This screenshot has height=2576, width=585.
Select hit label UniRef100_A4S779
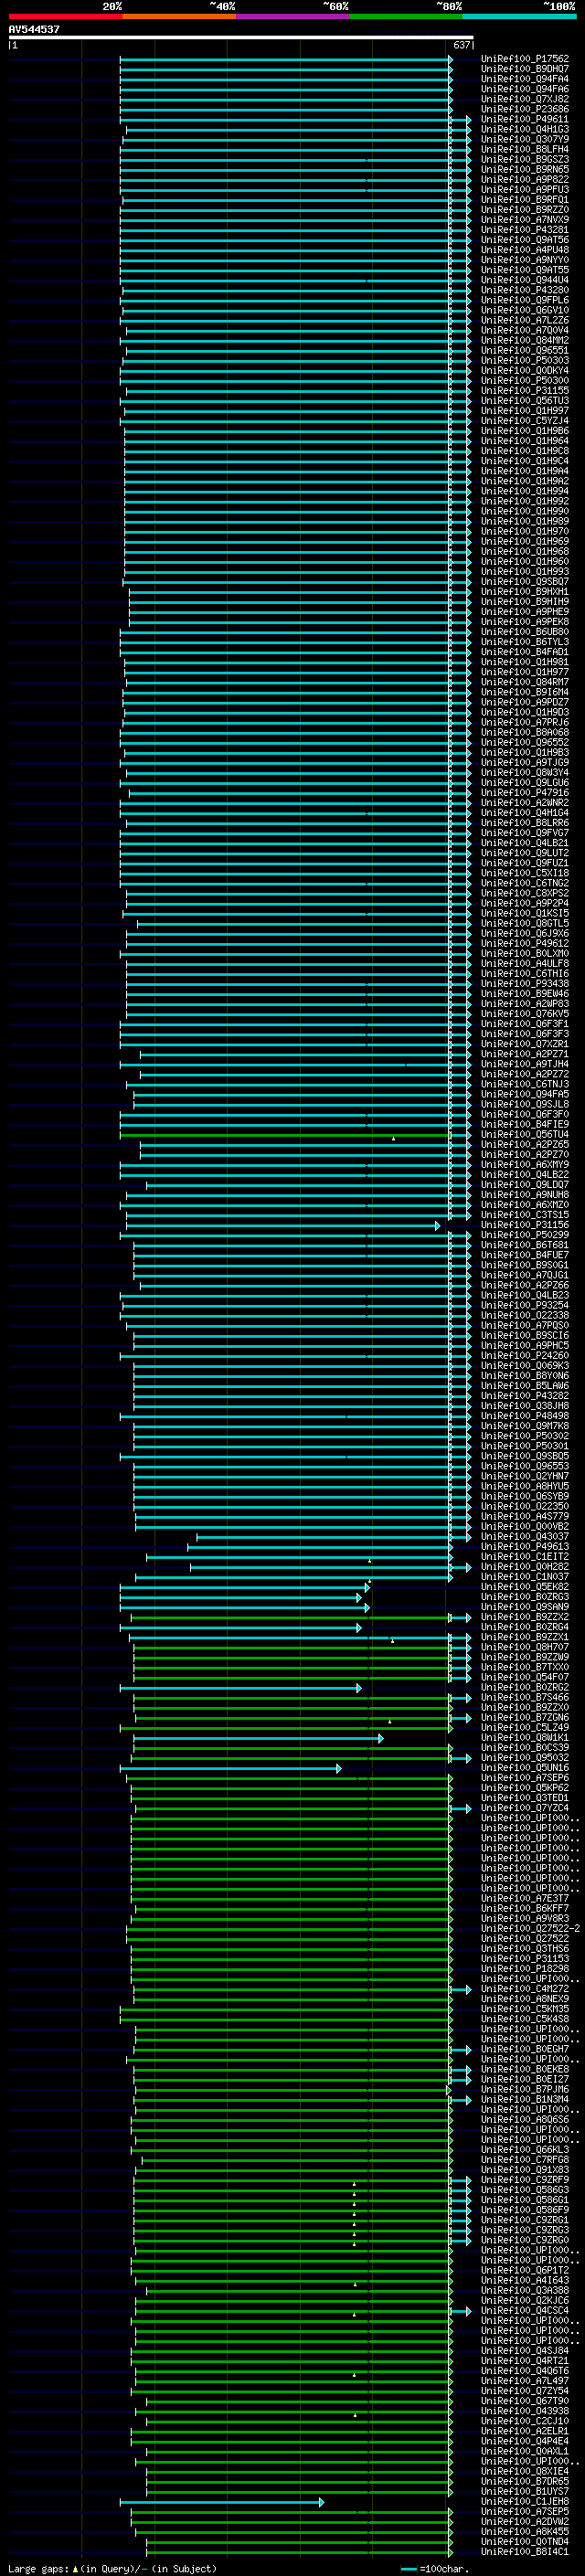(524, 1516)
